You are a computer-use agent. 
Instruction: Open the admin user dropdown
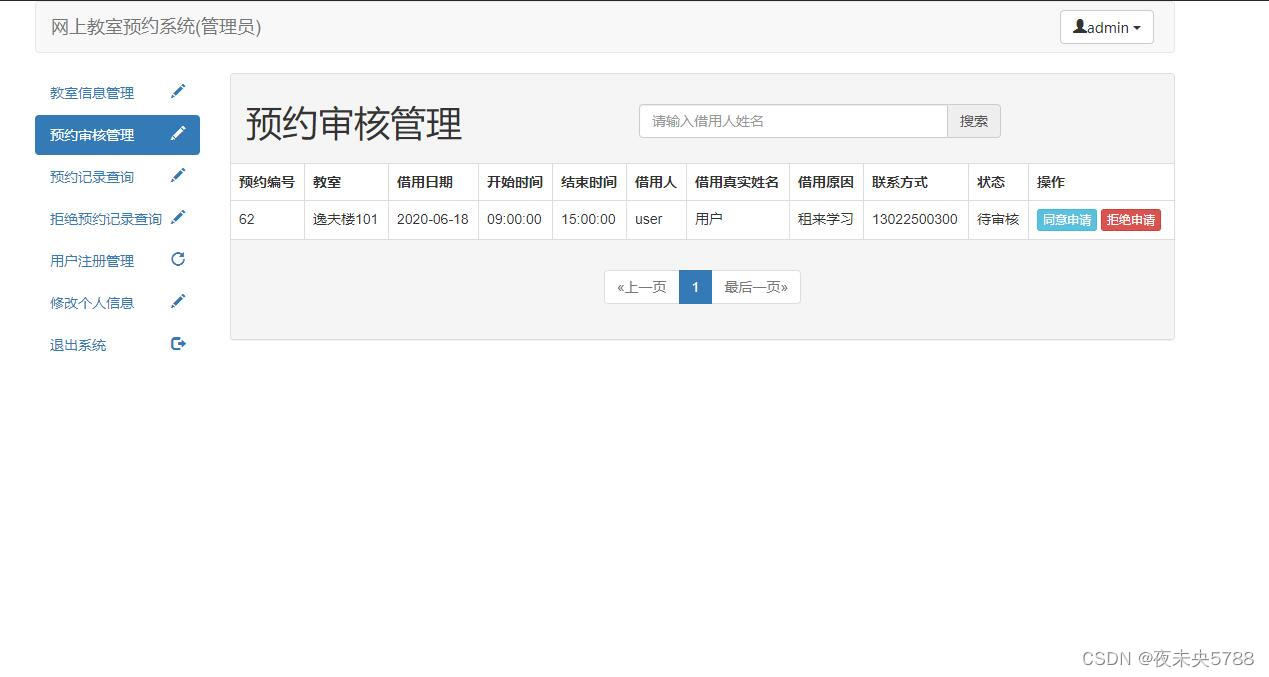pos(1106,27)
